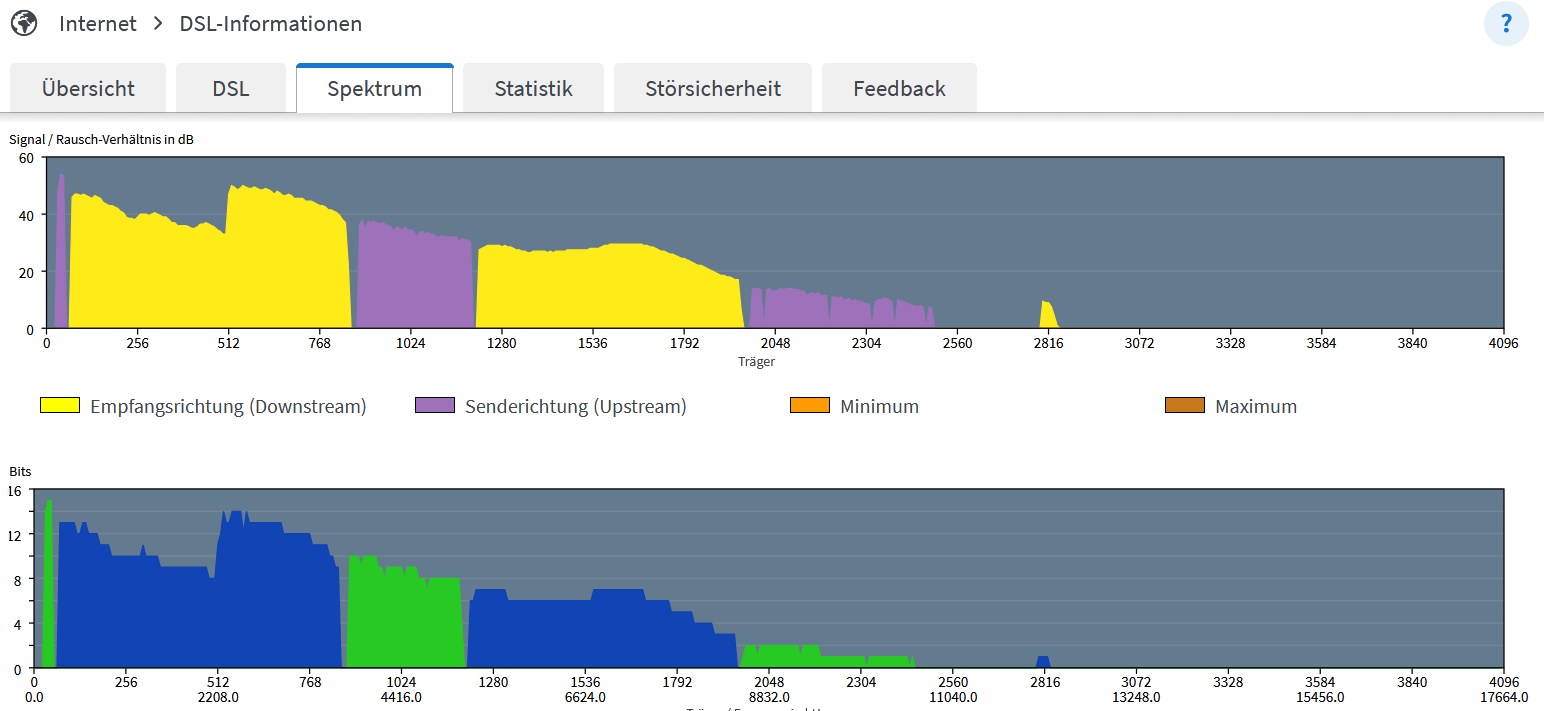1544x711 pixels.
Task: Click the orange Minimum legend swatch
Action: tap(810, 406)
